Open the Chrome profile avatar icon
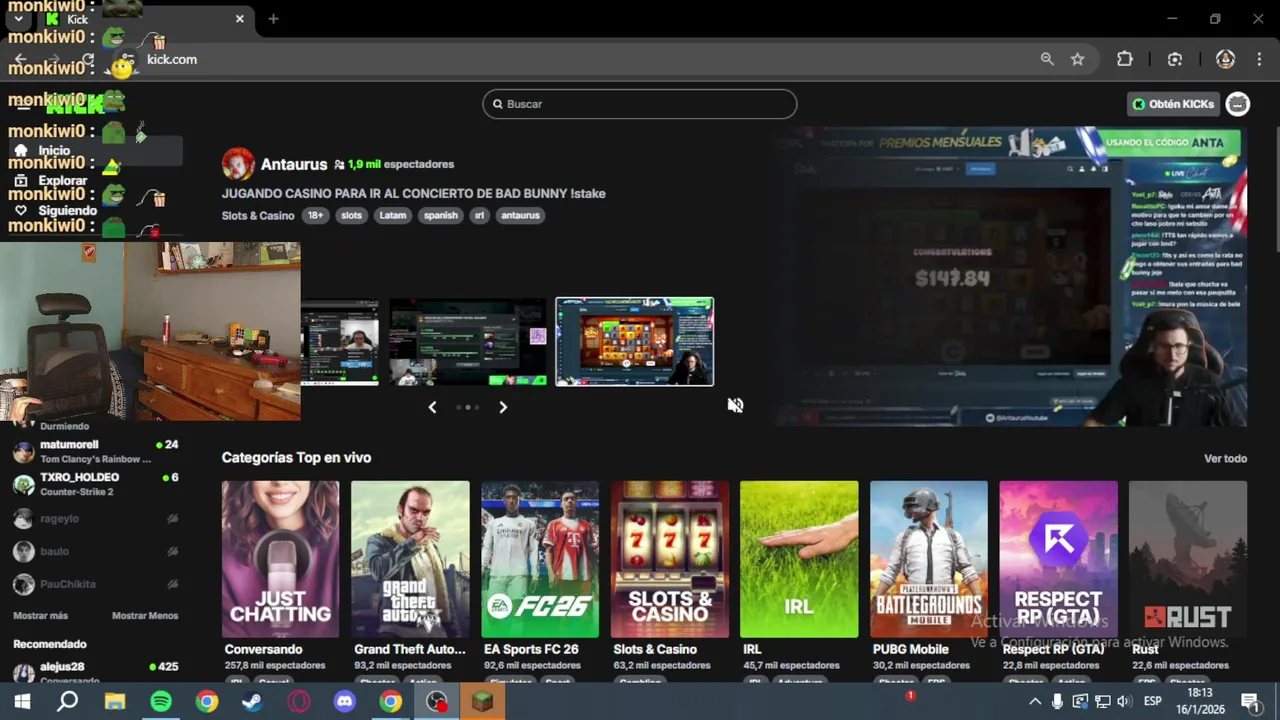This screenshot has width=1280, height=720. point(1225,59)
